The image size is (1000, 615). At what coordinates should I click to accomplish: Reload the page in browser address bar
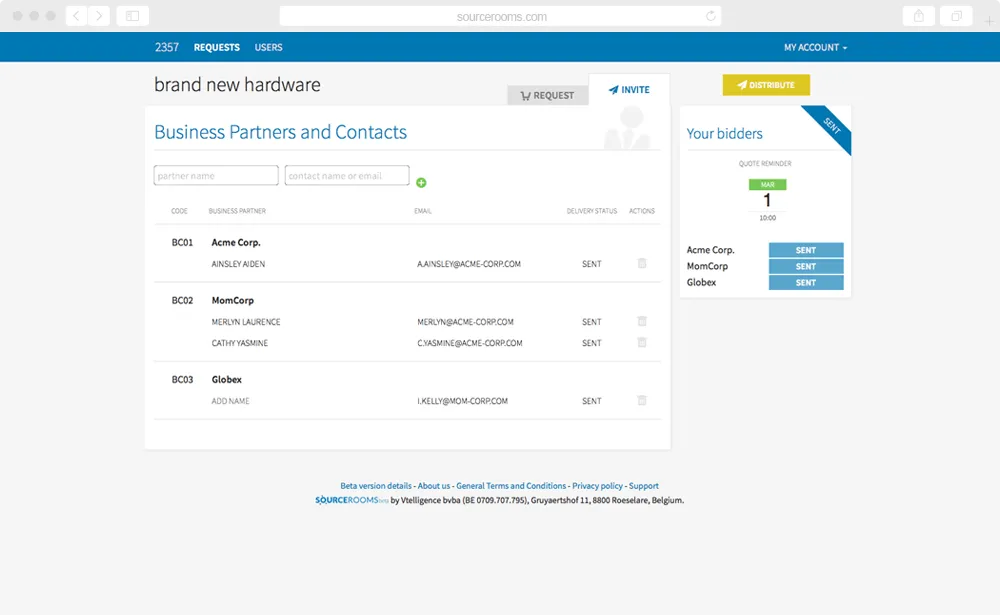click(710, 16)
